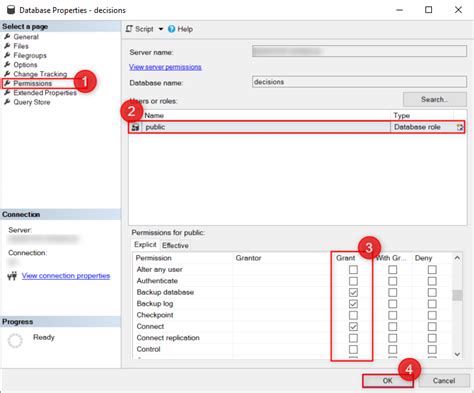Screen dimensions: 474x393
Task: Uncheck Grant for Backup database
Action: click(x=353, y=292)
